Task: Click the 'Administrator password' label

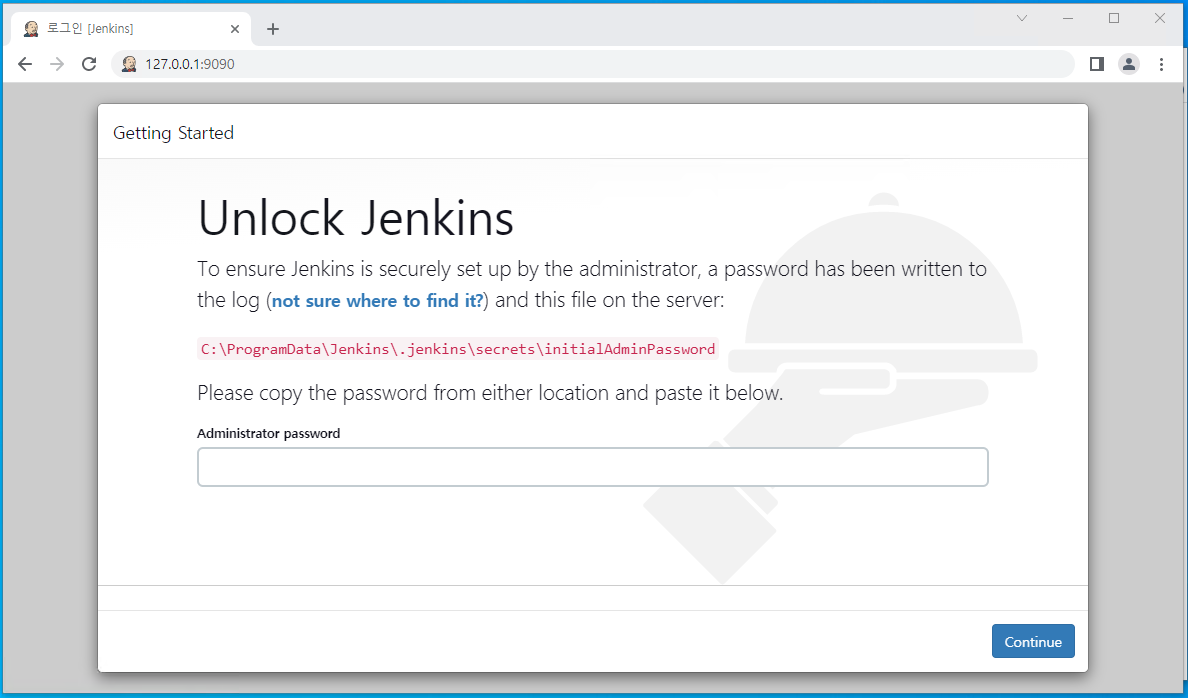Action: (x=268, y=434)
